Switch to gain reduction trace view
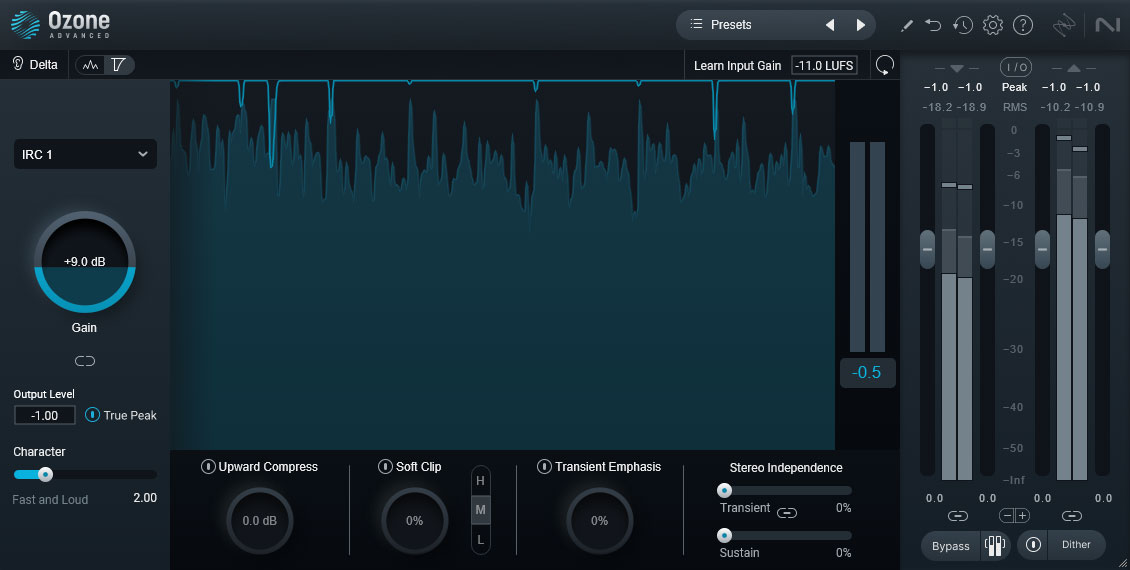Image resolution: width=1130 pixels, height=570 pixels. pos(119,65)
